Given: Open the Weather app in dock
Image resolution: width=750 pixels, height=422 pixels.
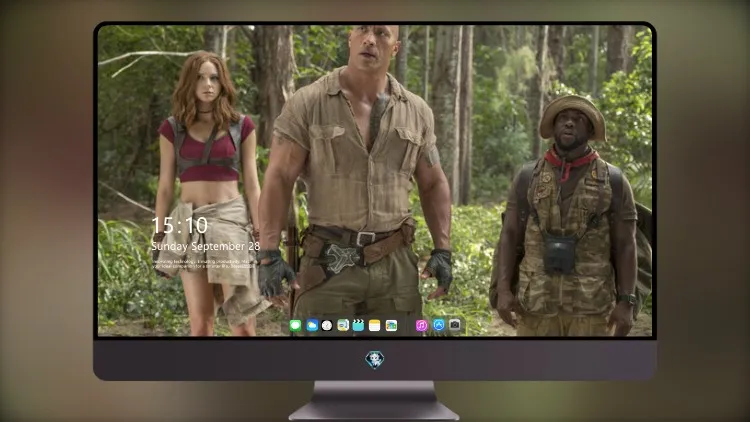Looking at the screenshot, I should click(312, 326).
